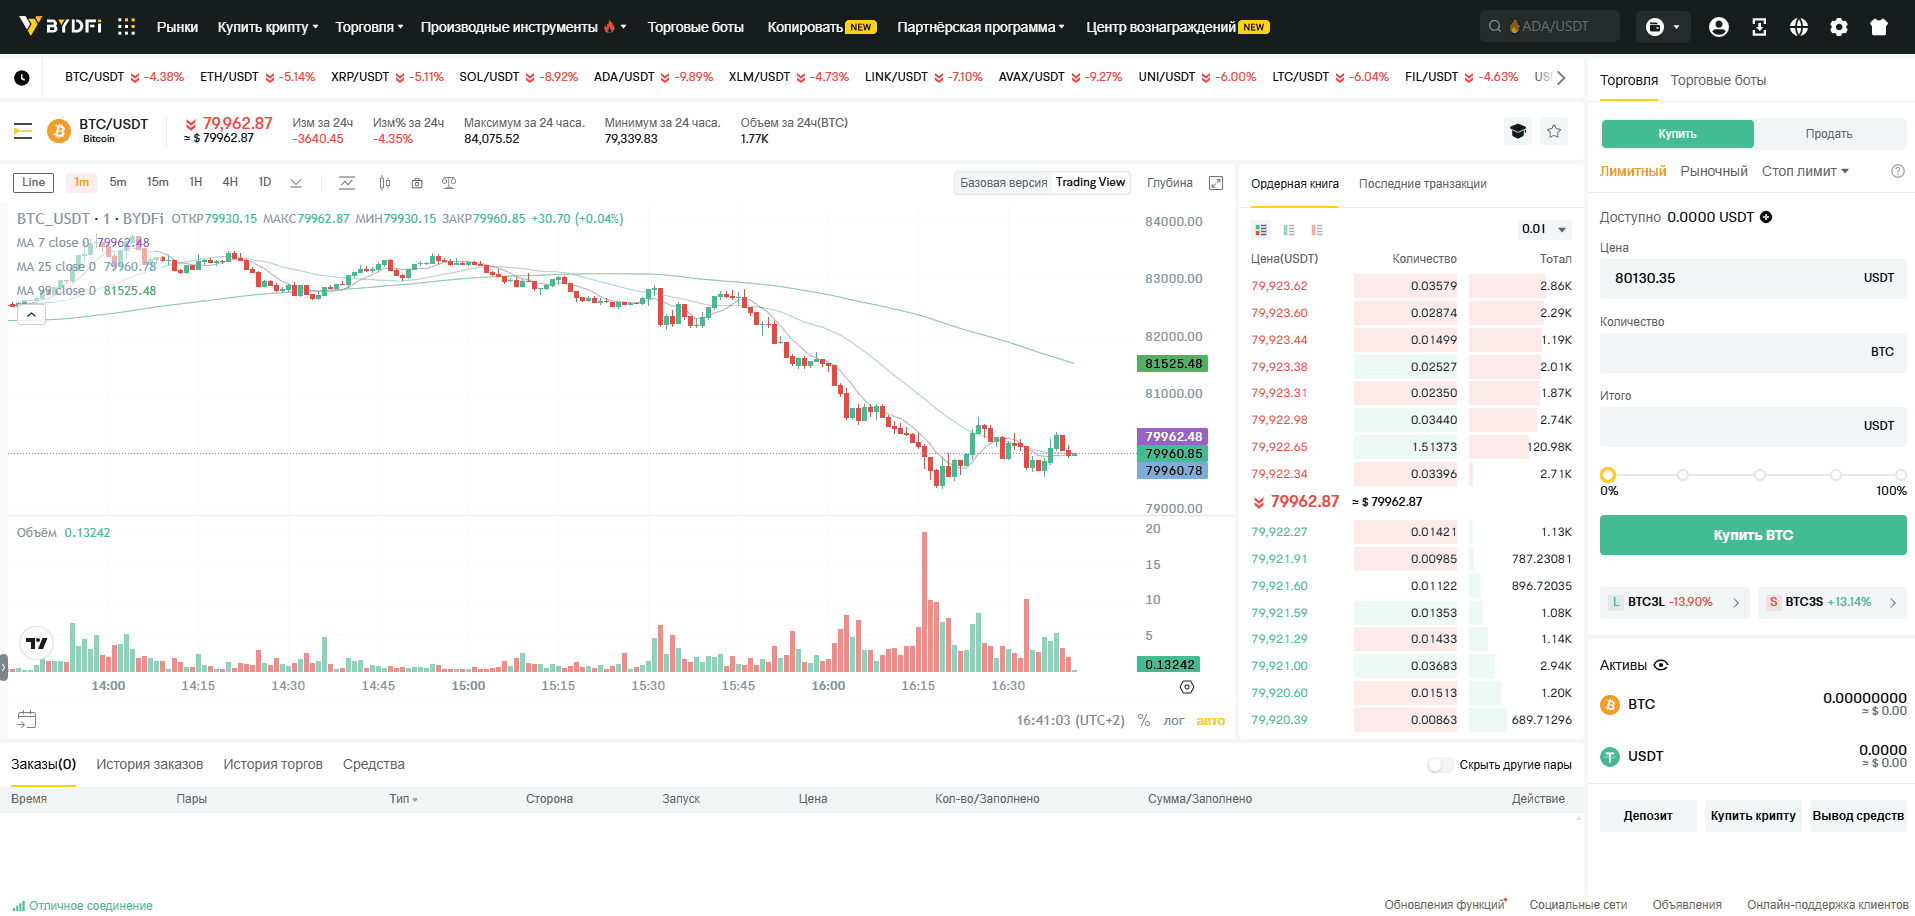Move the amount slider handle at 0%

click(1608, 475)
